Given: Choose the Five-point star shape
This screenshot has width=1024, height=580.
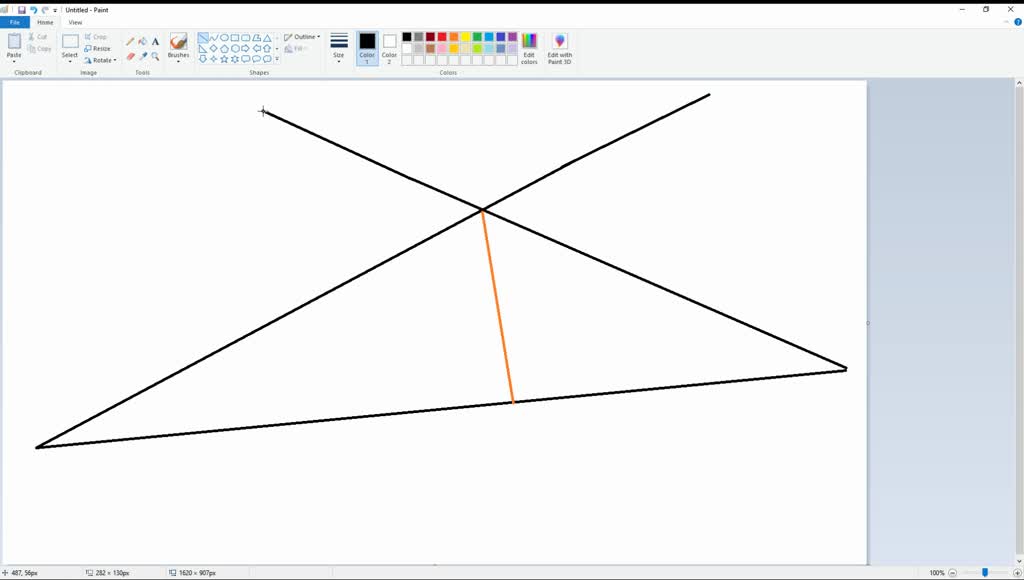Looking at the screenshot, I should [224, 59].
